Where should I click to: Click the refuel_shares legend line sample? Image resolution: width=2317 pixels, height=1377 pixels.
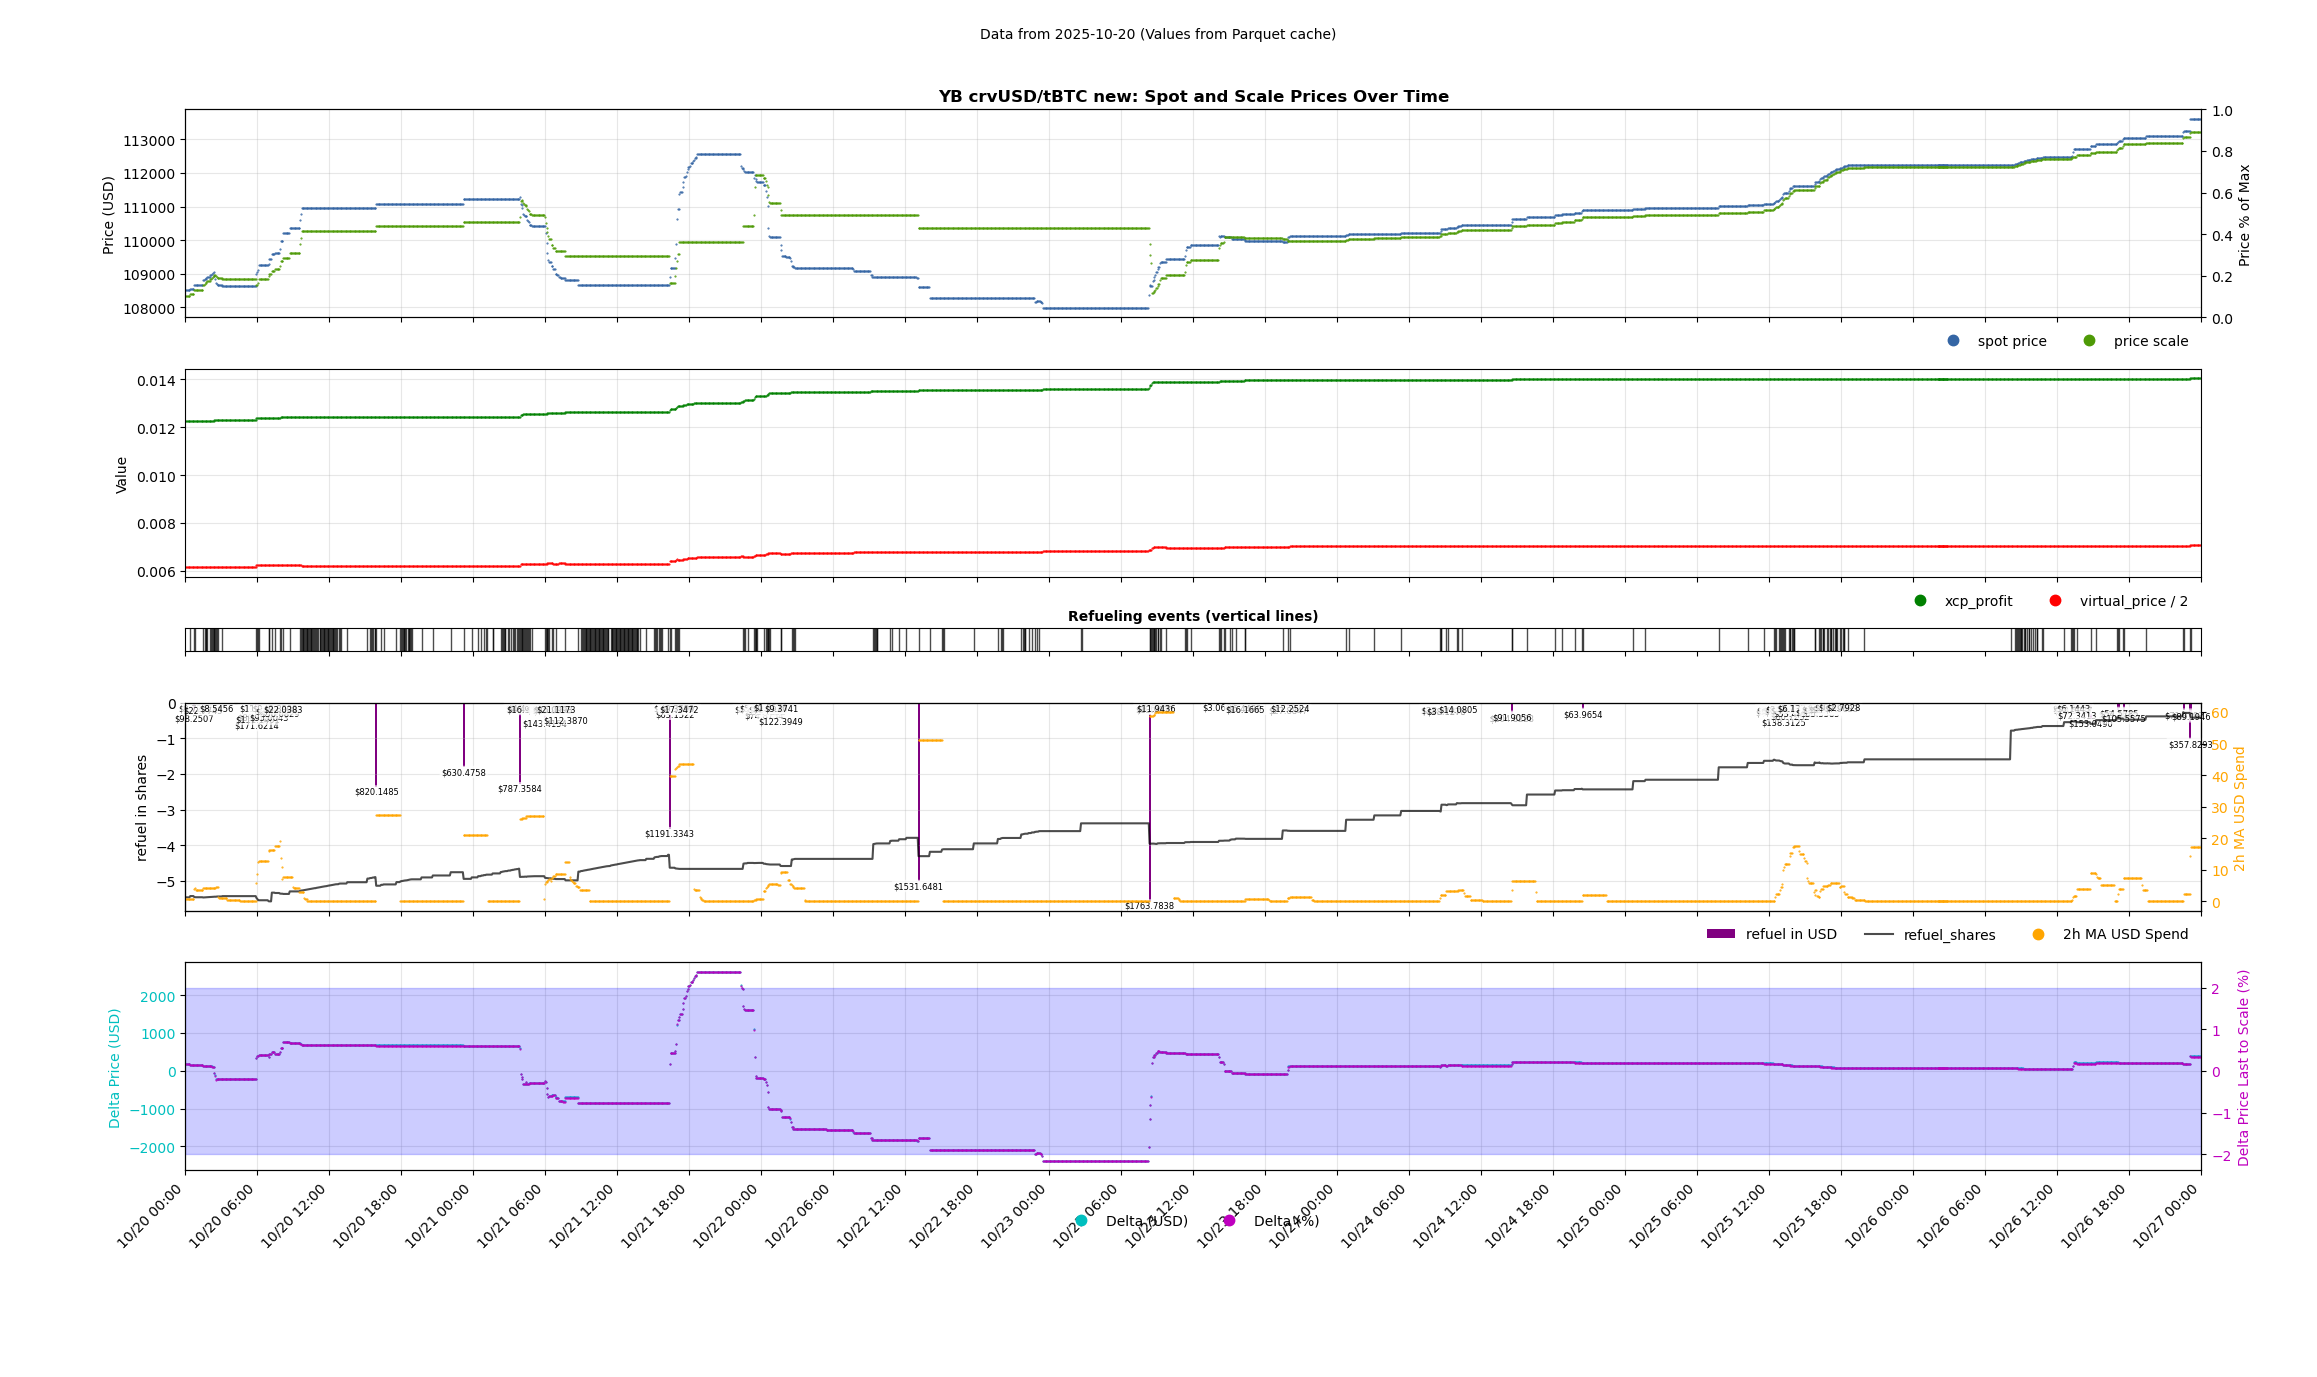1878,935
